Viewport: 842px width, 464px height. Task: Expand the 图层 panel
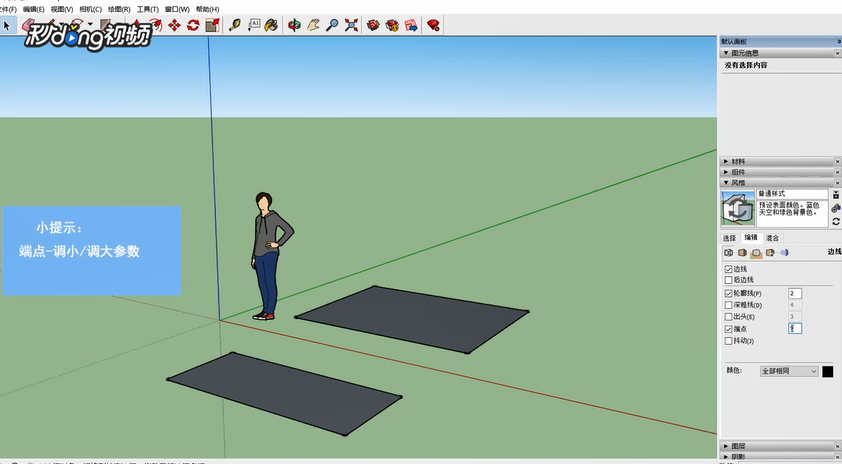tap(726, 446)
